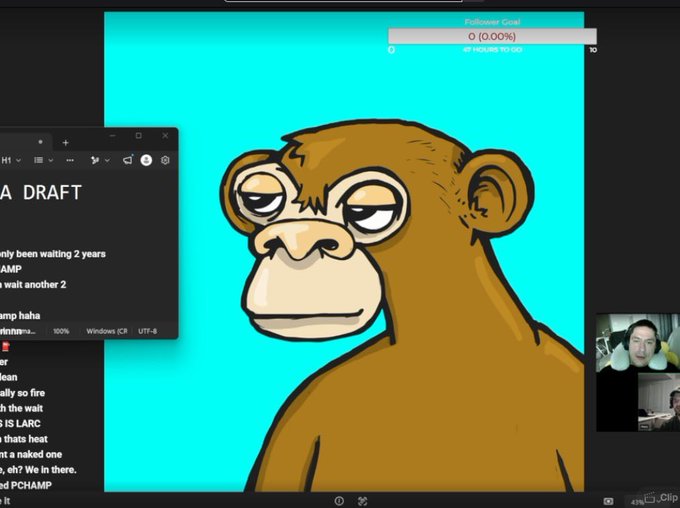Image resolution: width=680 pixels, height=508 pixels.
Task: Open the three-dots more options in Notepad toolbar
Action: (x=70, y=161)
